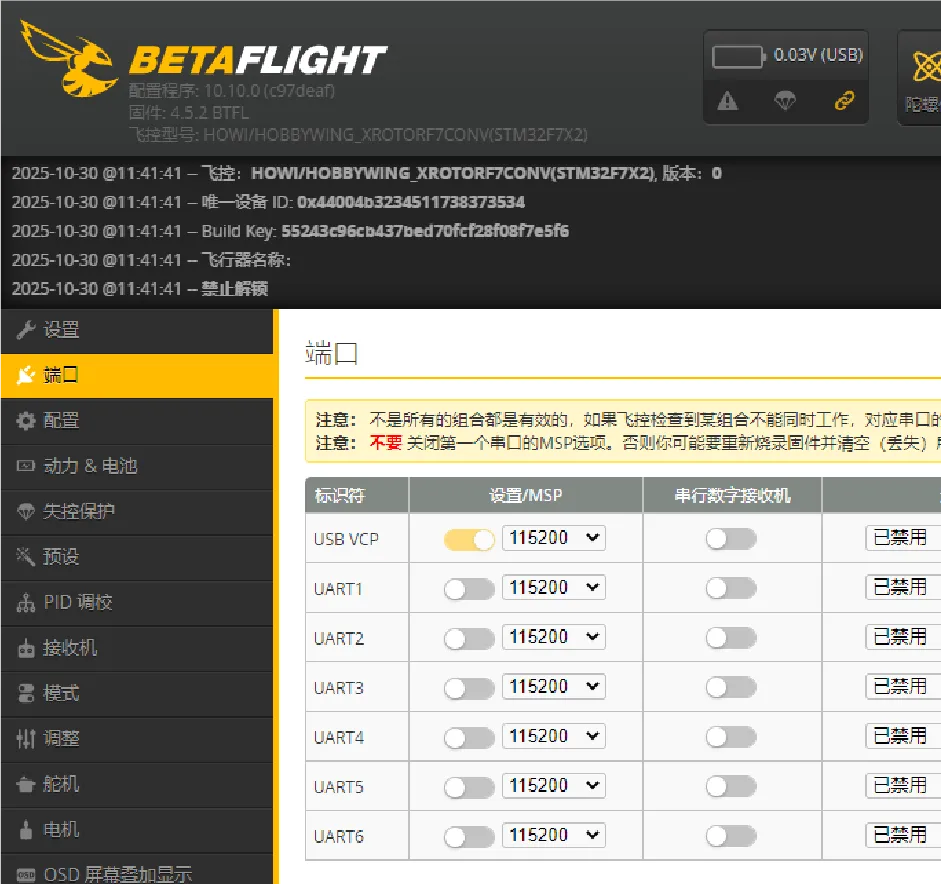Open the USB VCP baud rate dropdown
Image resolution: width=941 pixels, height=884 pixels.
click(553, 538)
